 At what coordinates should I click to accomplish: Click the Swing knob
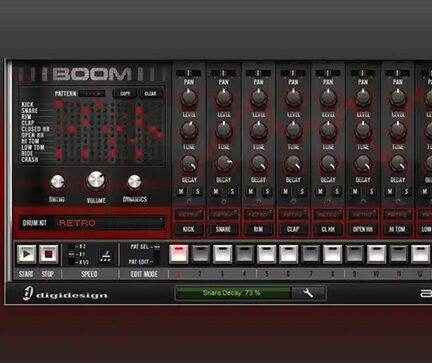point(57,182)
